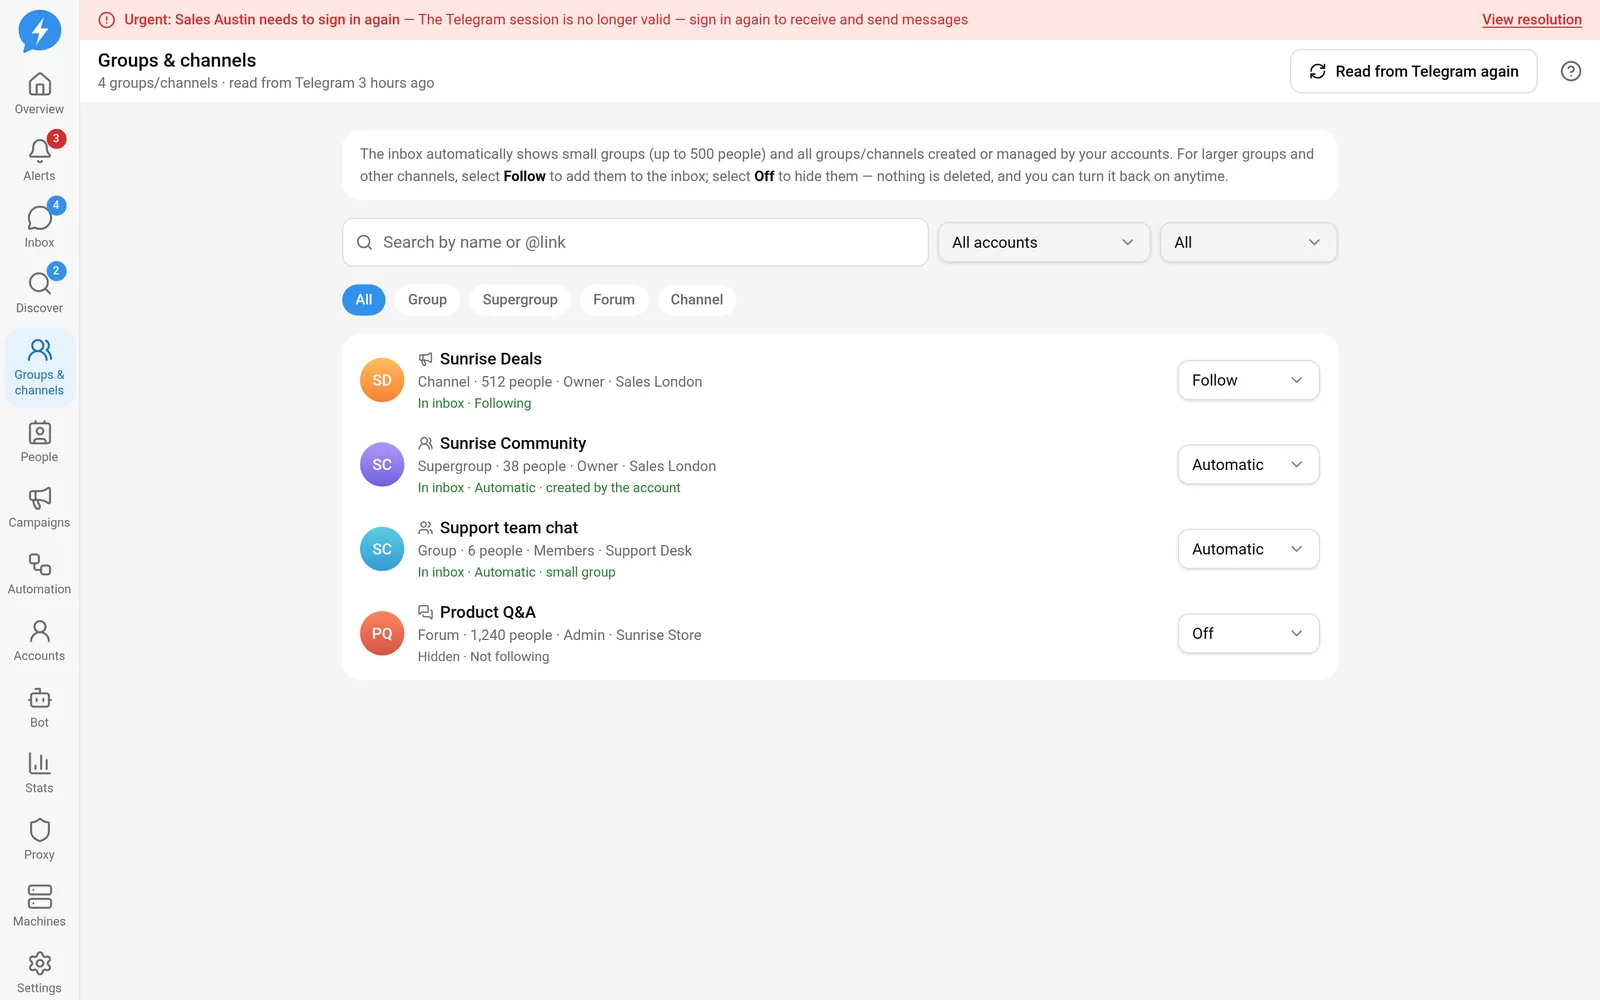Click Read from Telegram again button
This screenshot has height=1000, width=1600.
tap(1413, 71)
